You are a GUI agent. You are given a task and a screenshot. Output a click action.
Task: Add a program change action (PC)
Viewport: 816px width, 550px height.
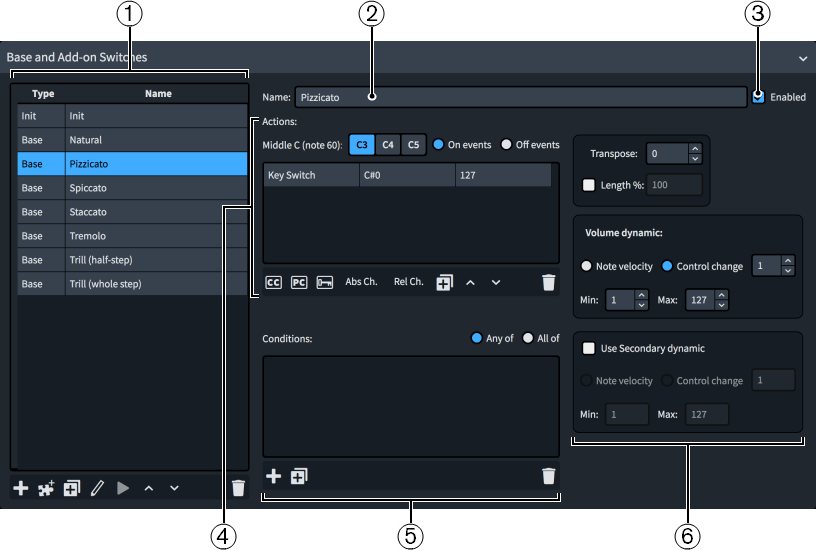click(x=299, y=283)
